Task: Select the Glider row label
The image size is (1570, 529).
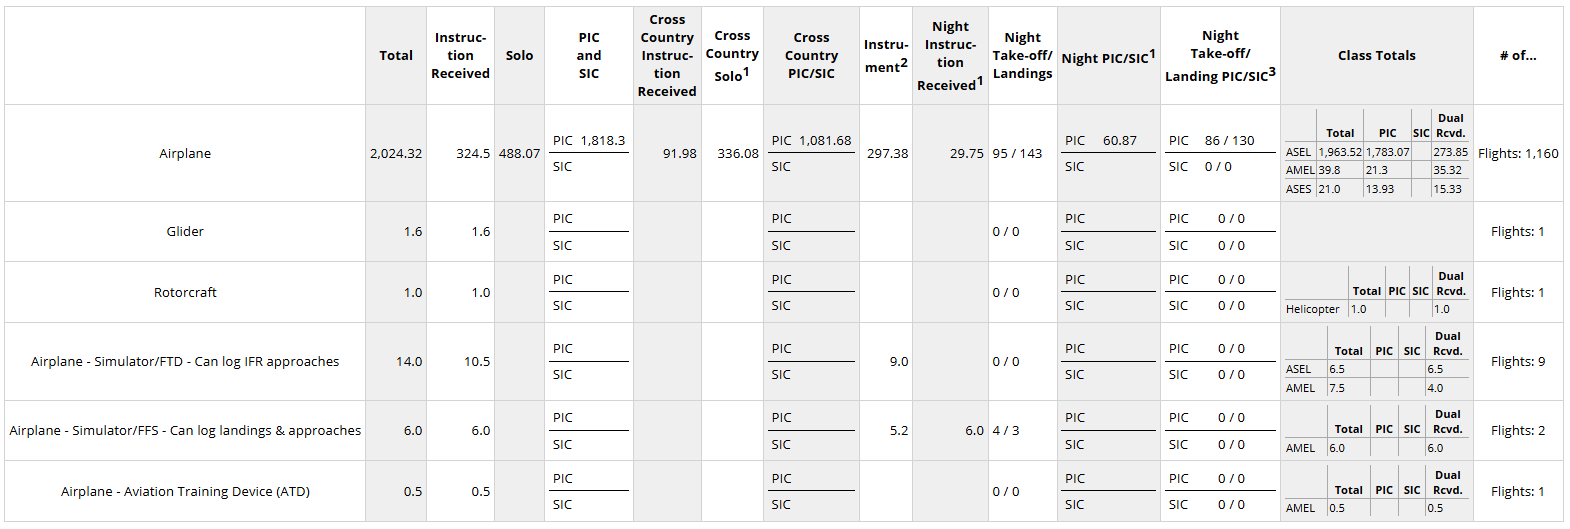Action: tap(185, 232)
